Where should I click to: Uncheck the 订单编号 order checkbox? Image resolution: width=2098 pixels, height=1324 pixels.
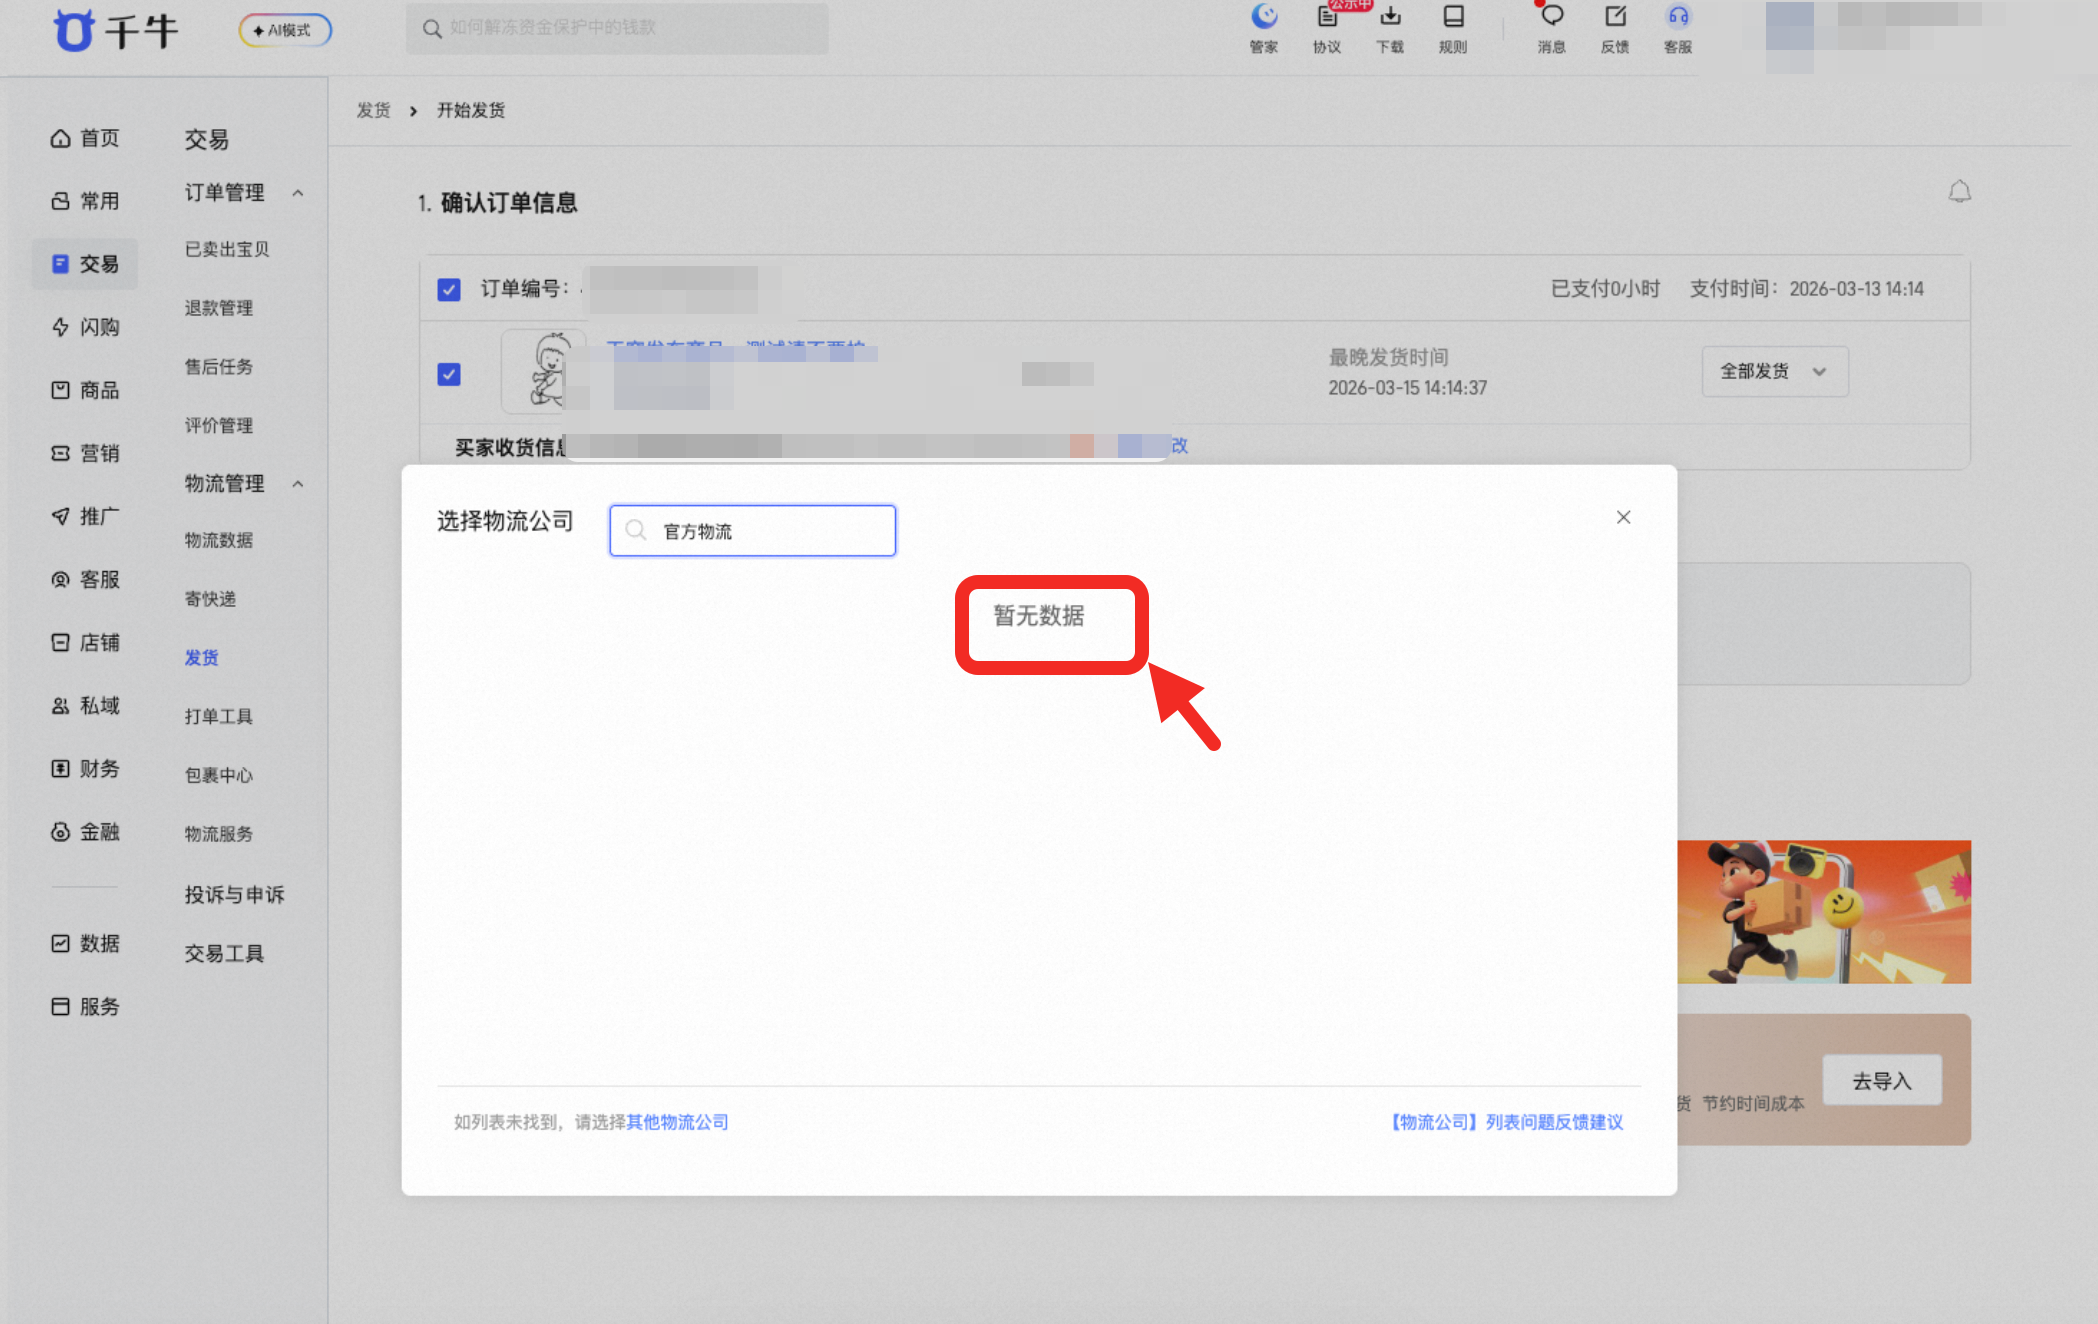[449, 290]
